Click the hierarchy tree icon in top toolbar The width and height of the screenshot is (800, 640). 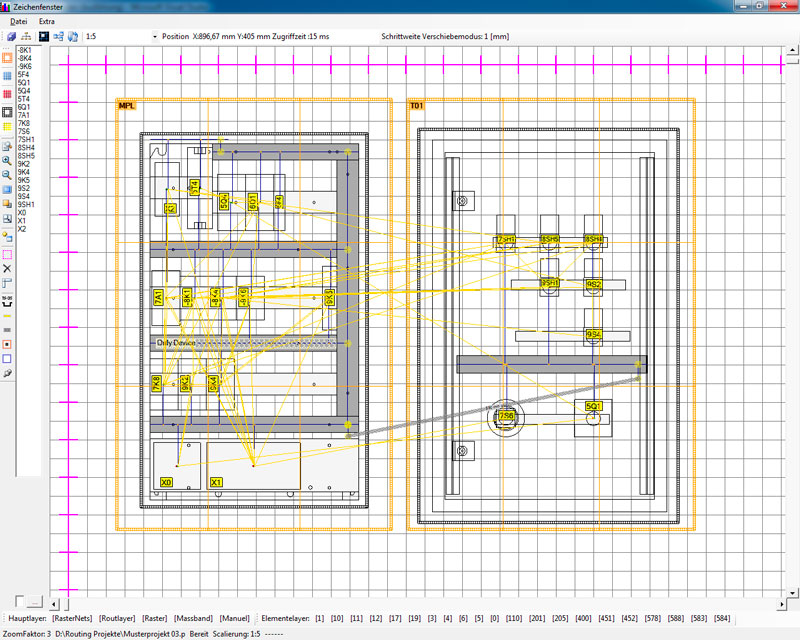point(25,36)
